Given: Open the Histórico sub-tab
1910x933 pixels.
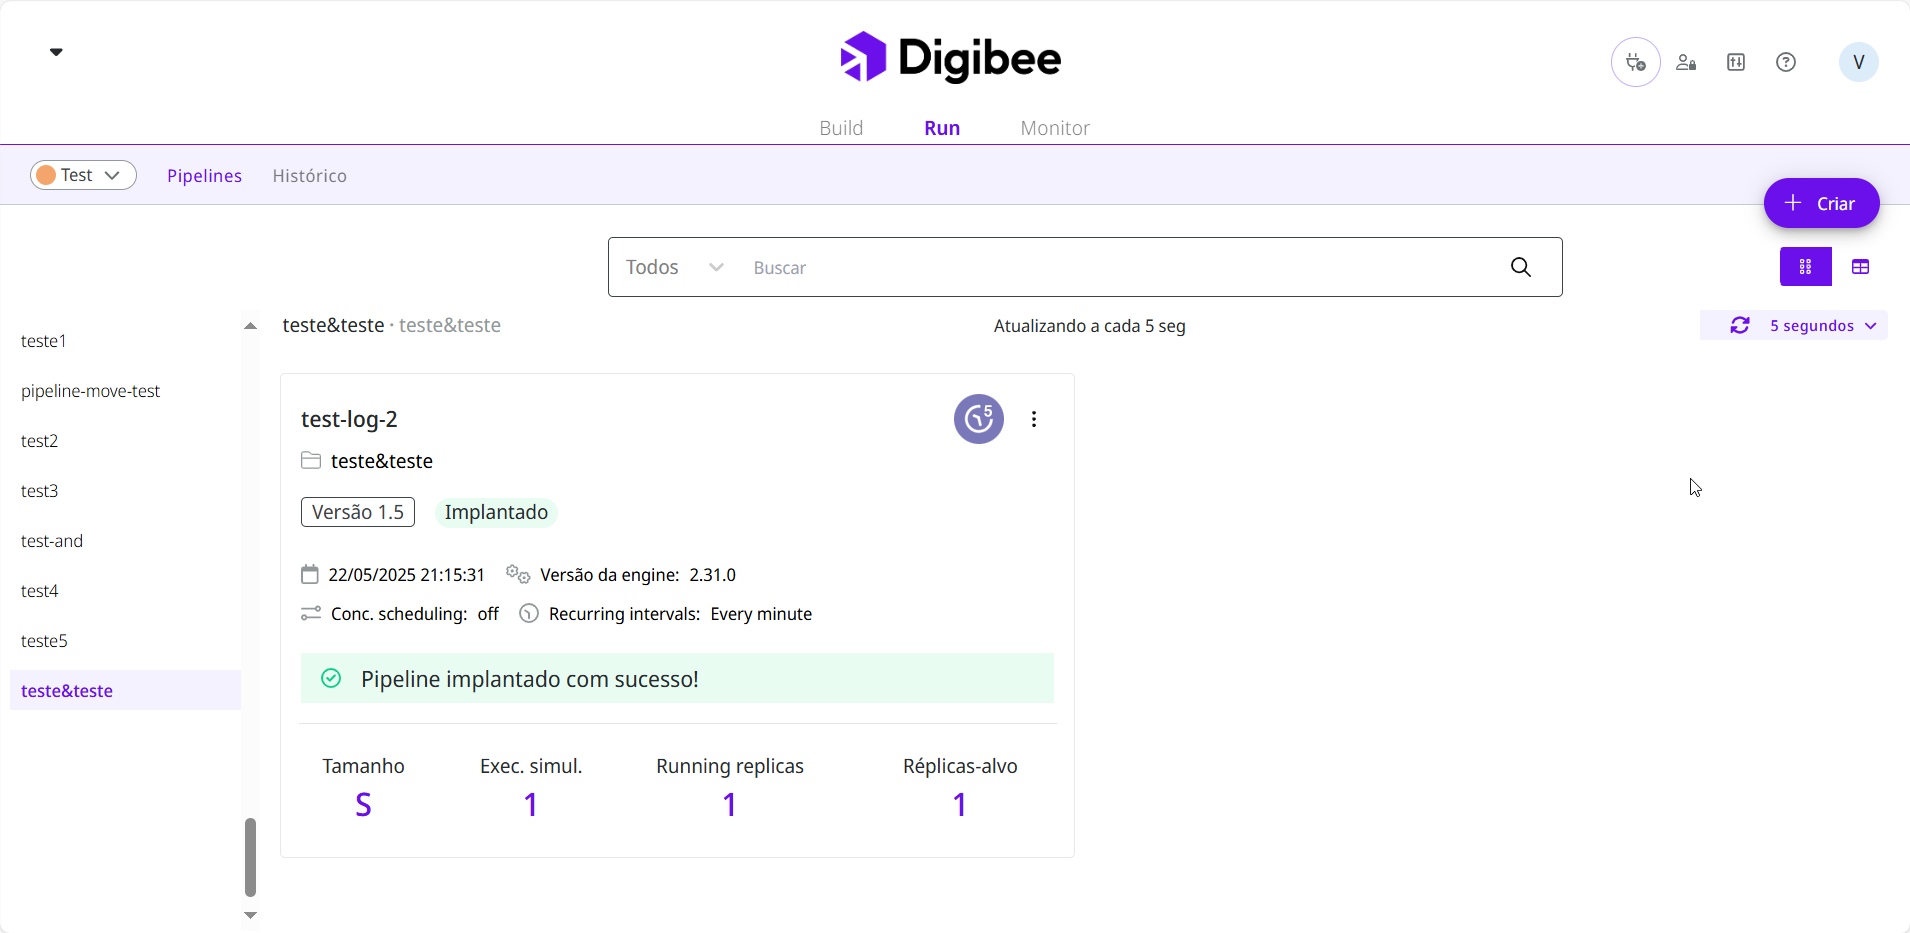Looking at the screenshot, I should click(310, 176).
